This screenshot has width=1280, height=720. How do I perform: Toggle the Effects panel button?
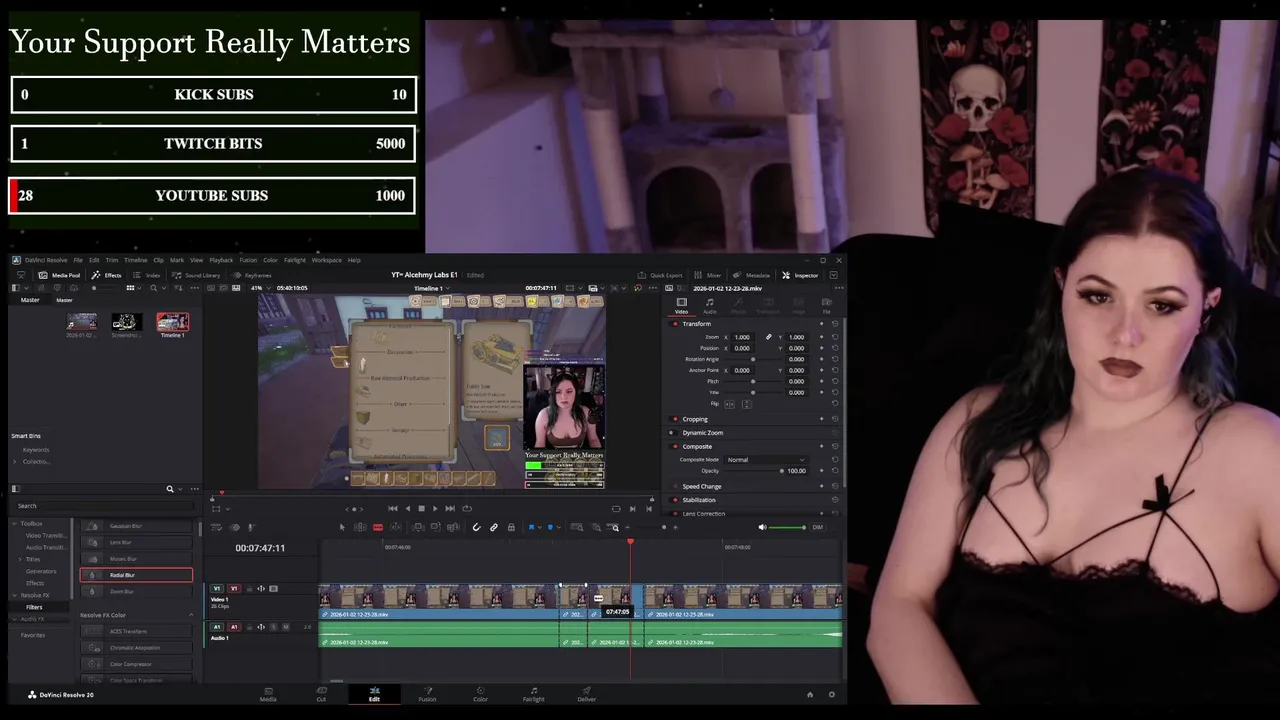(106, 275)
